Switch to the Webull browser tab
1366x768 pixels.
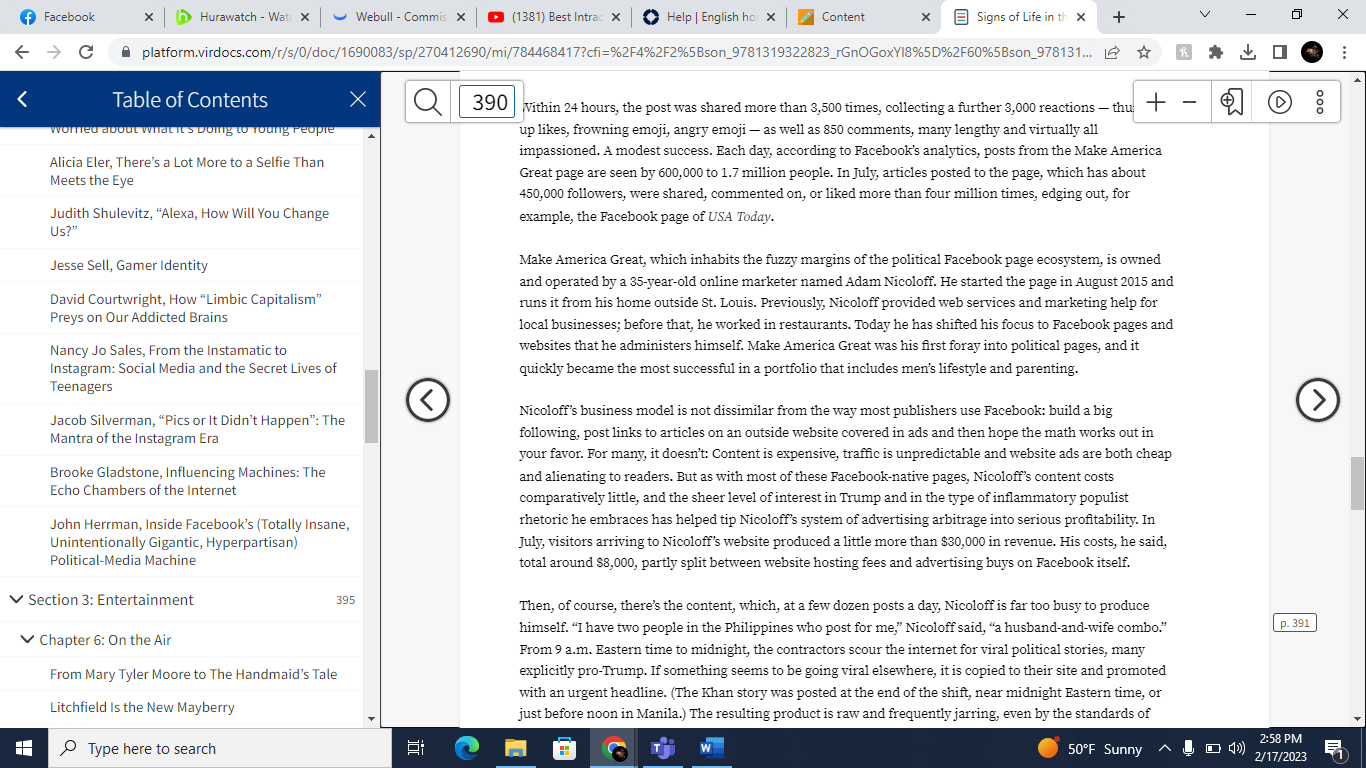pos(400,17)
